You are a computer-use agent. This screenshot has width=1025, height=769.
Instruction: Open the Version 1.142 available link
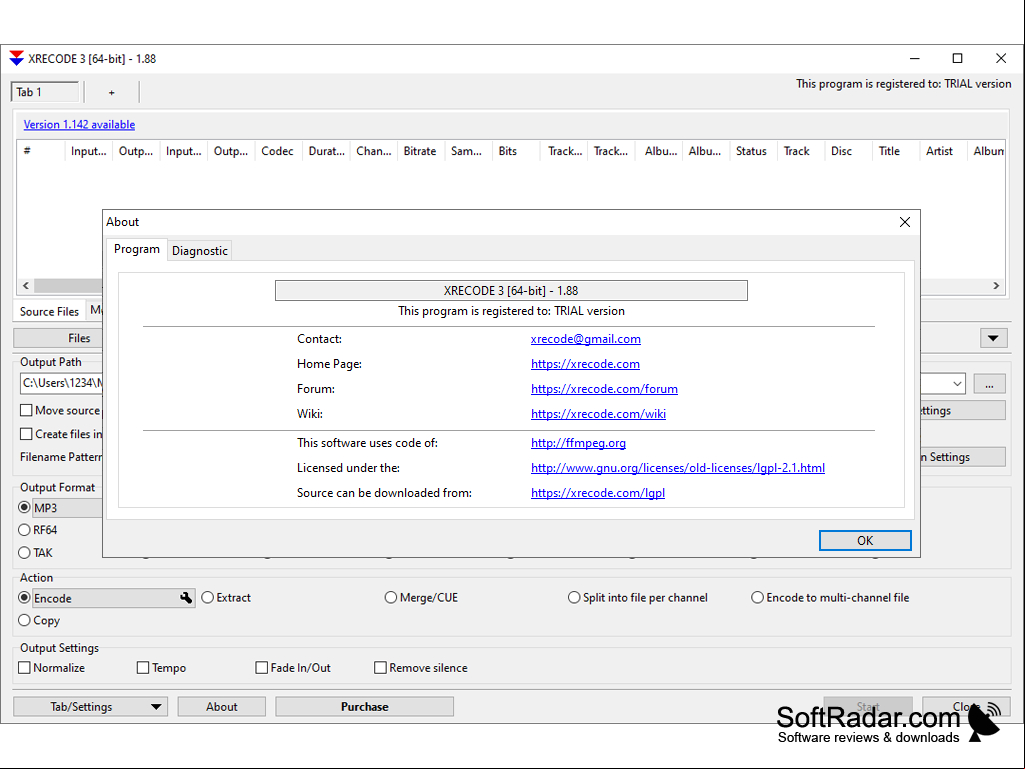pos(79,124)
